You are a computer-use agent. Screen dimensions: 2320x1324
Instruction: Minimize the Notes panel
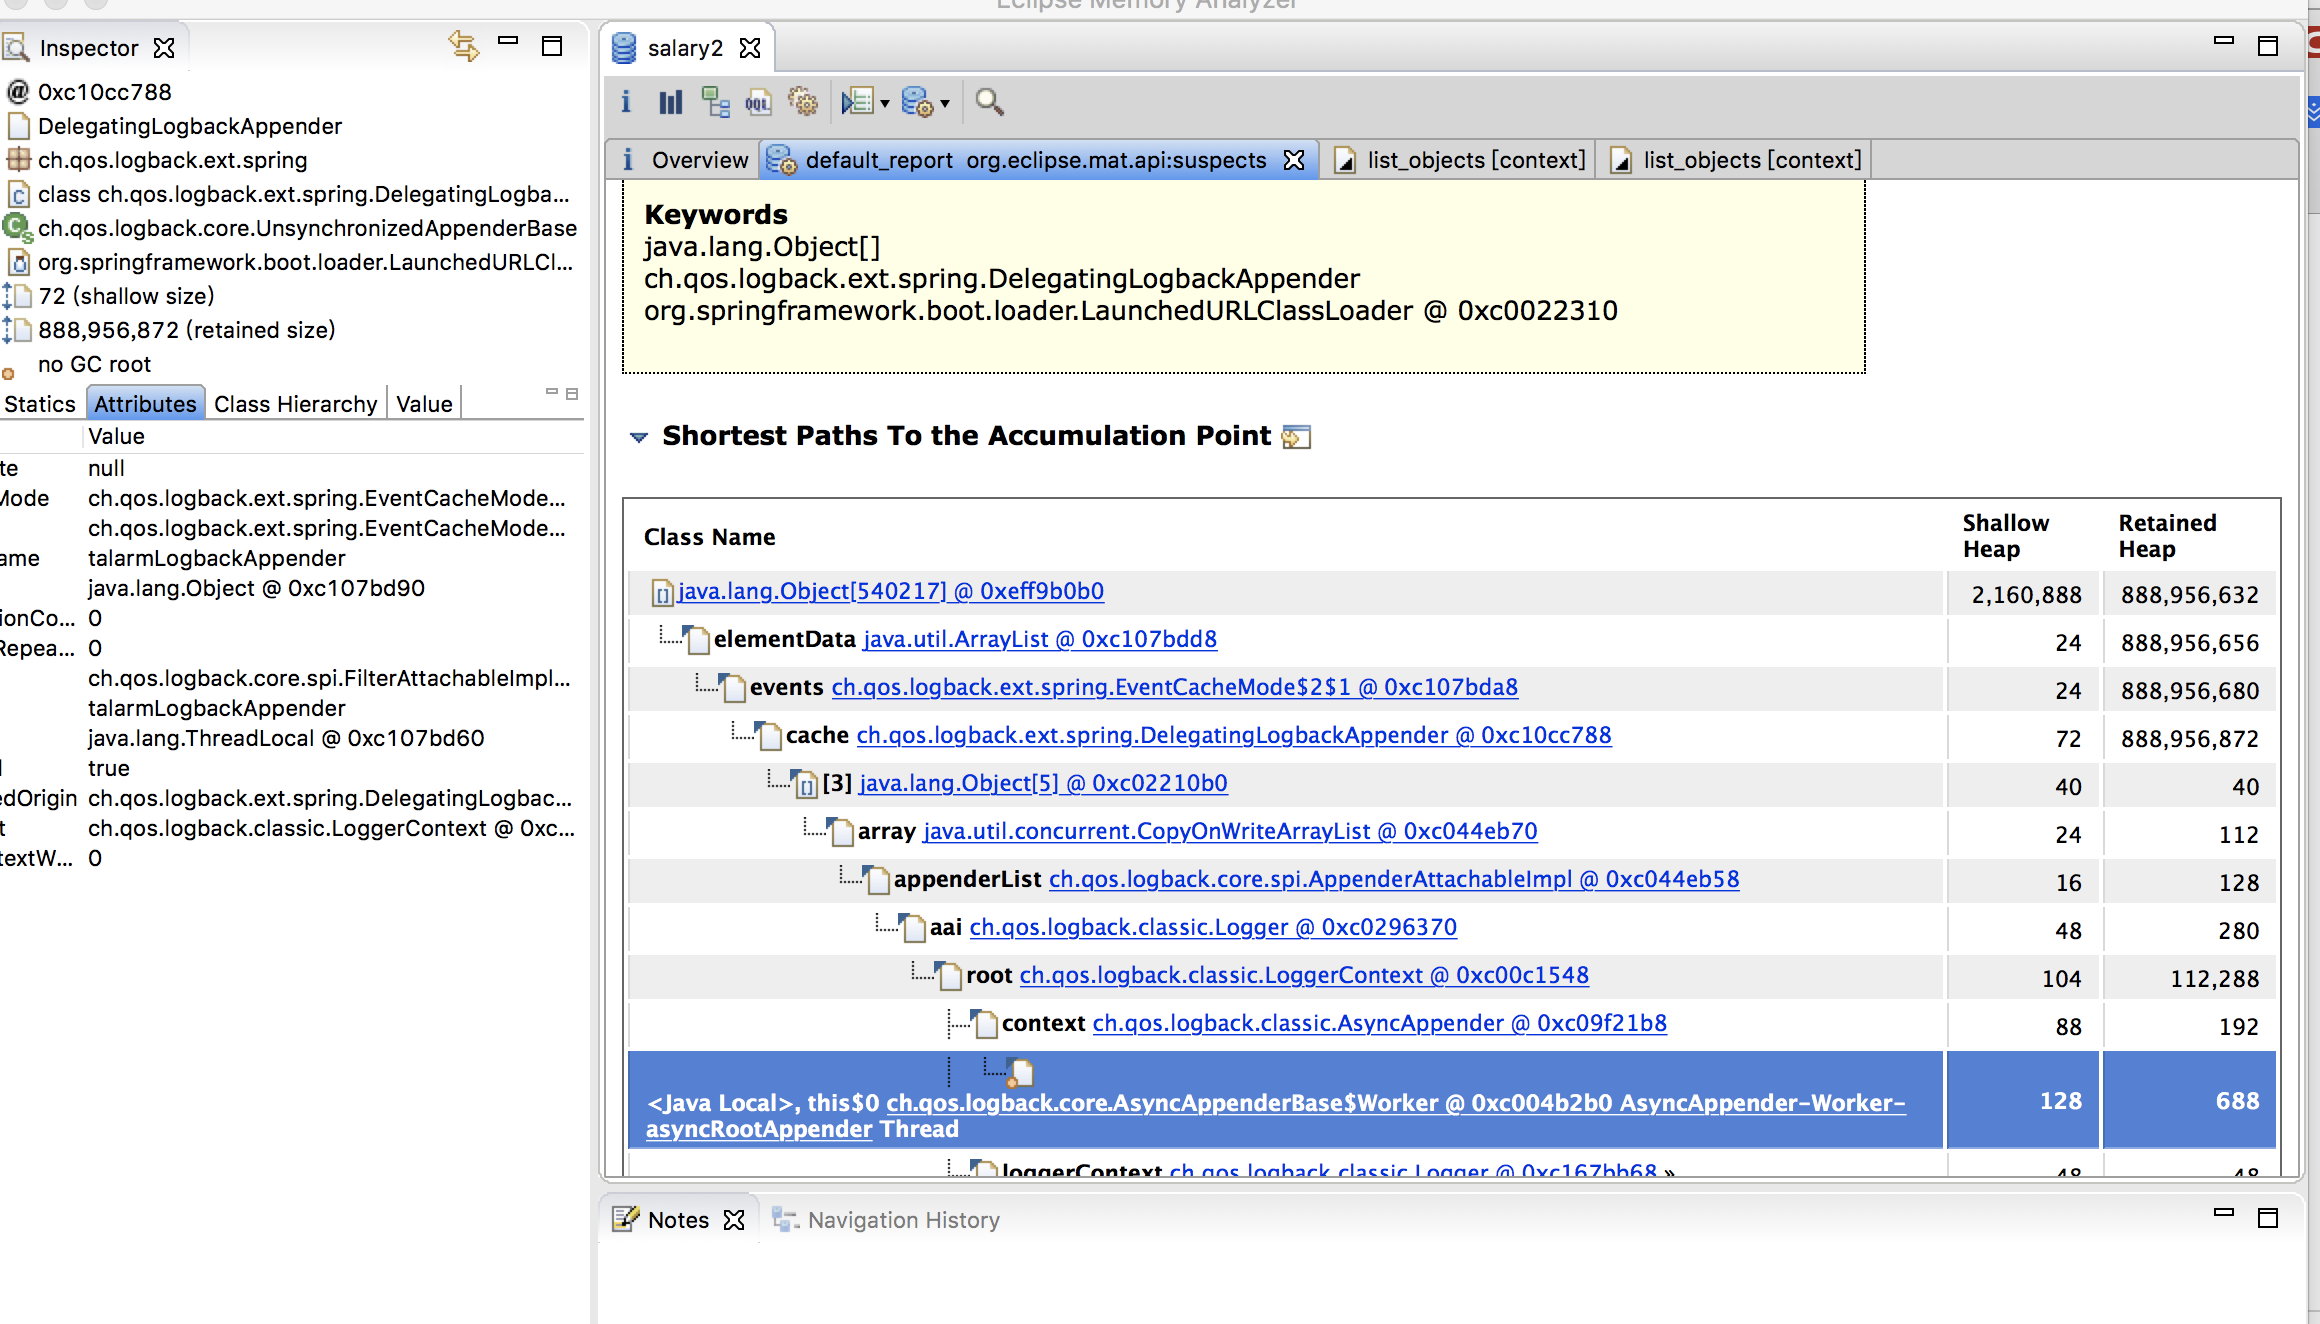pos(2224,1212)
